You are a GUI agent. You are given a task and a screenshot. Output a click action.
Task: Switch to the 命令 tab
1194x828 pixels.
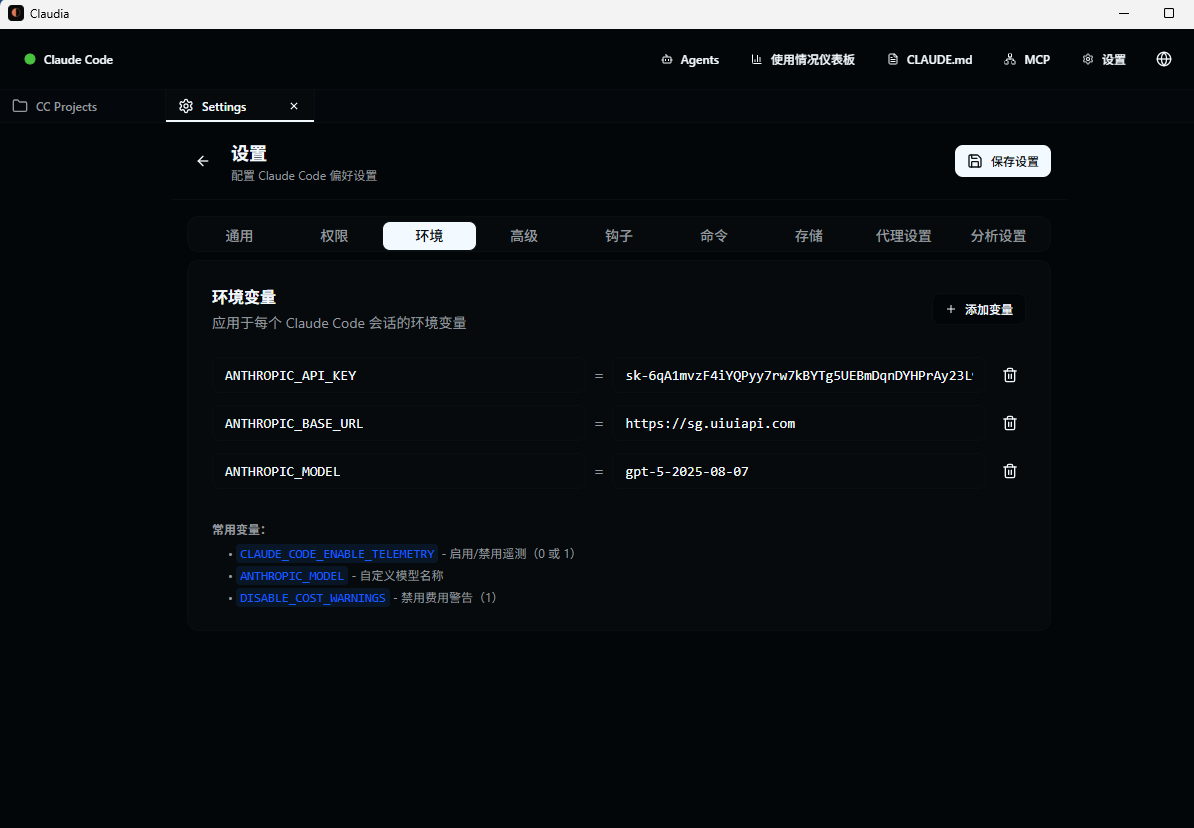click(714, 235)
